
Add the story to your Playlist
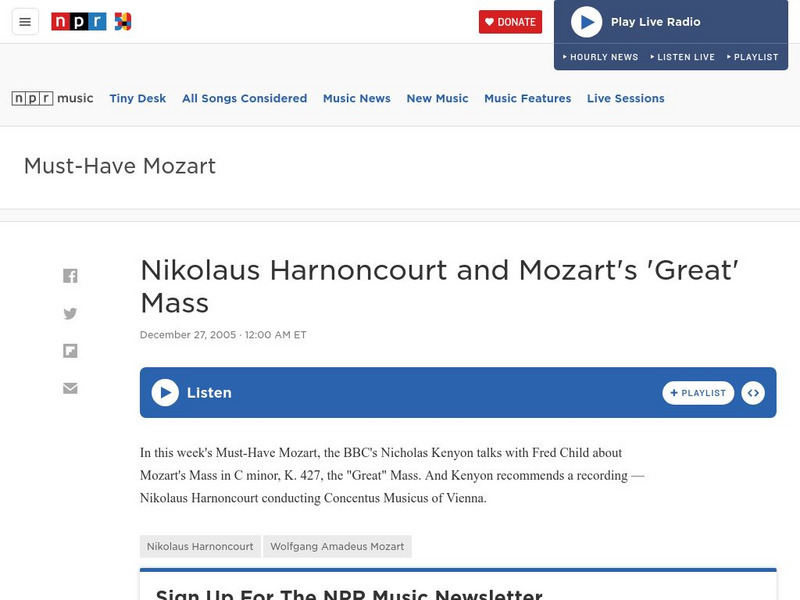(699, 393)
